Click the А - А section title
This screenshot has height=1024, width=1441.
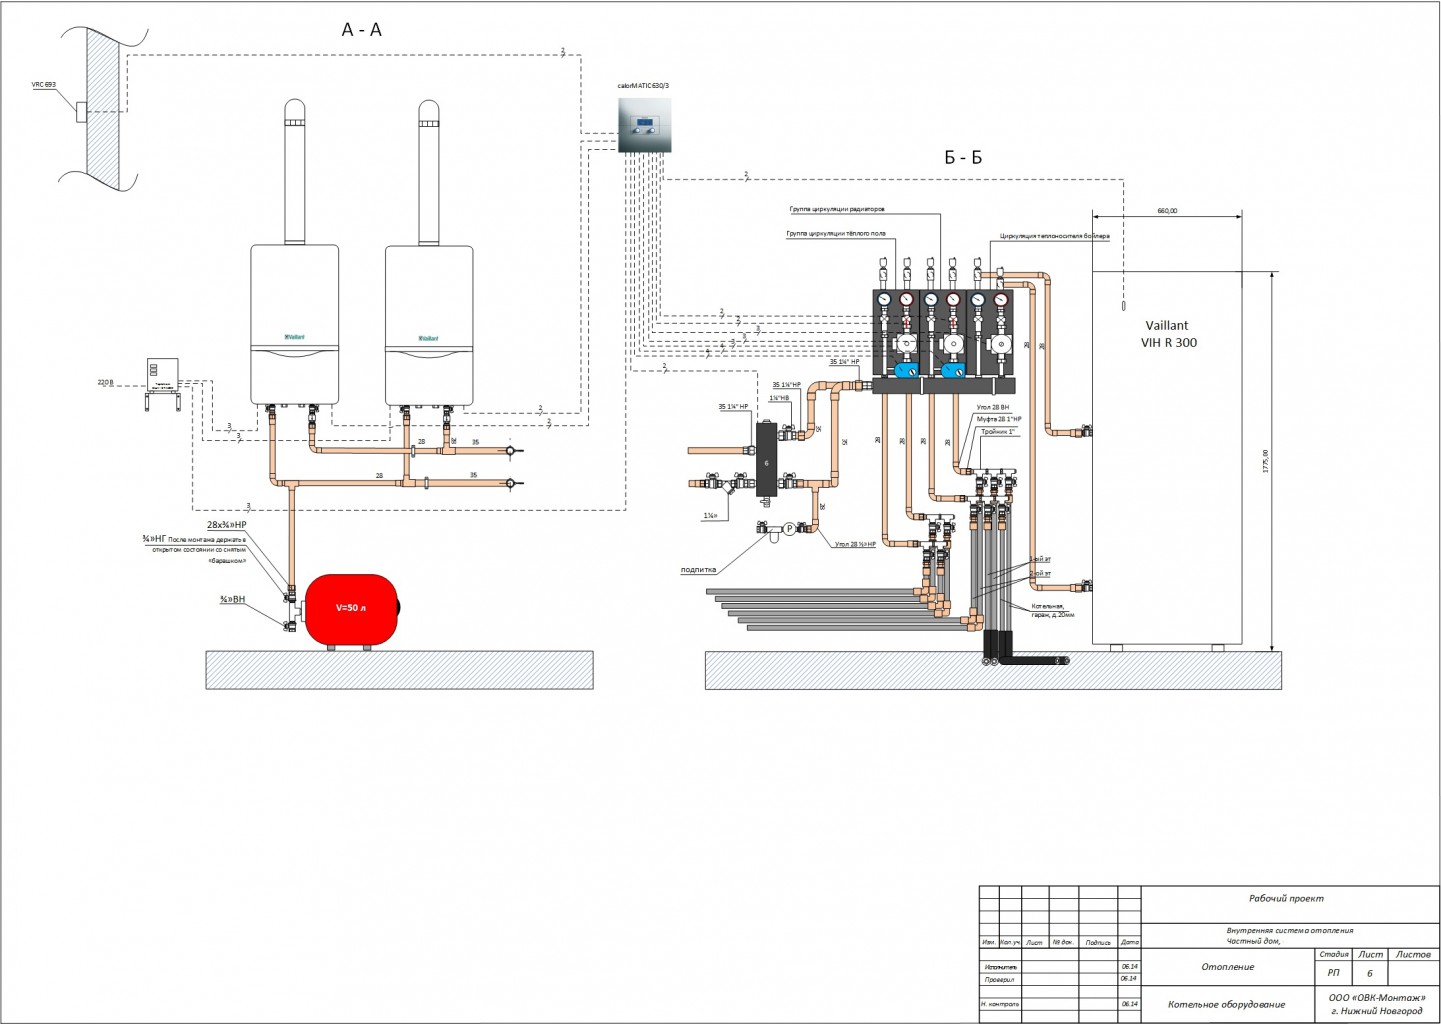(362, 30)
